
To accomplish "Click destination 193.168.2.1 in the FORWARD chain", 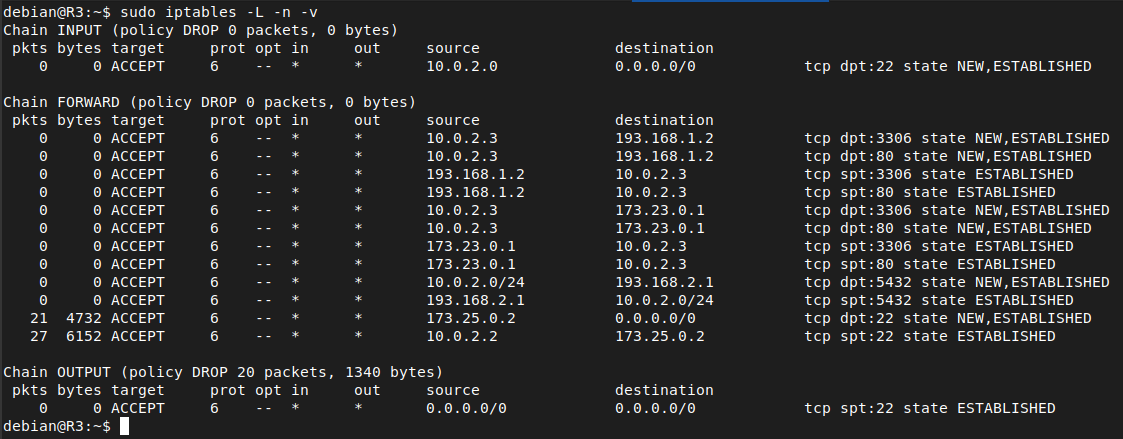I will [664, 282].
